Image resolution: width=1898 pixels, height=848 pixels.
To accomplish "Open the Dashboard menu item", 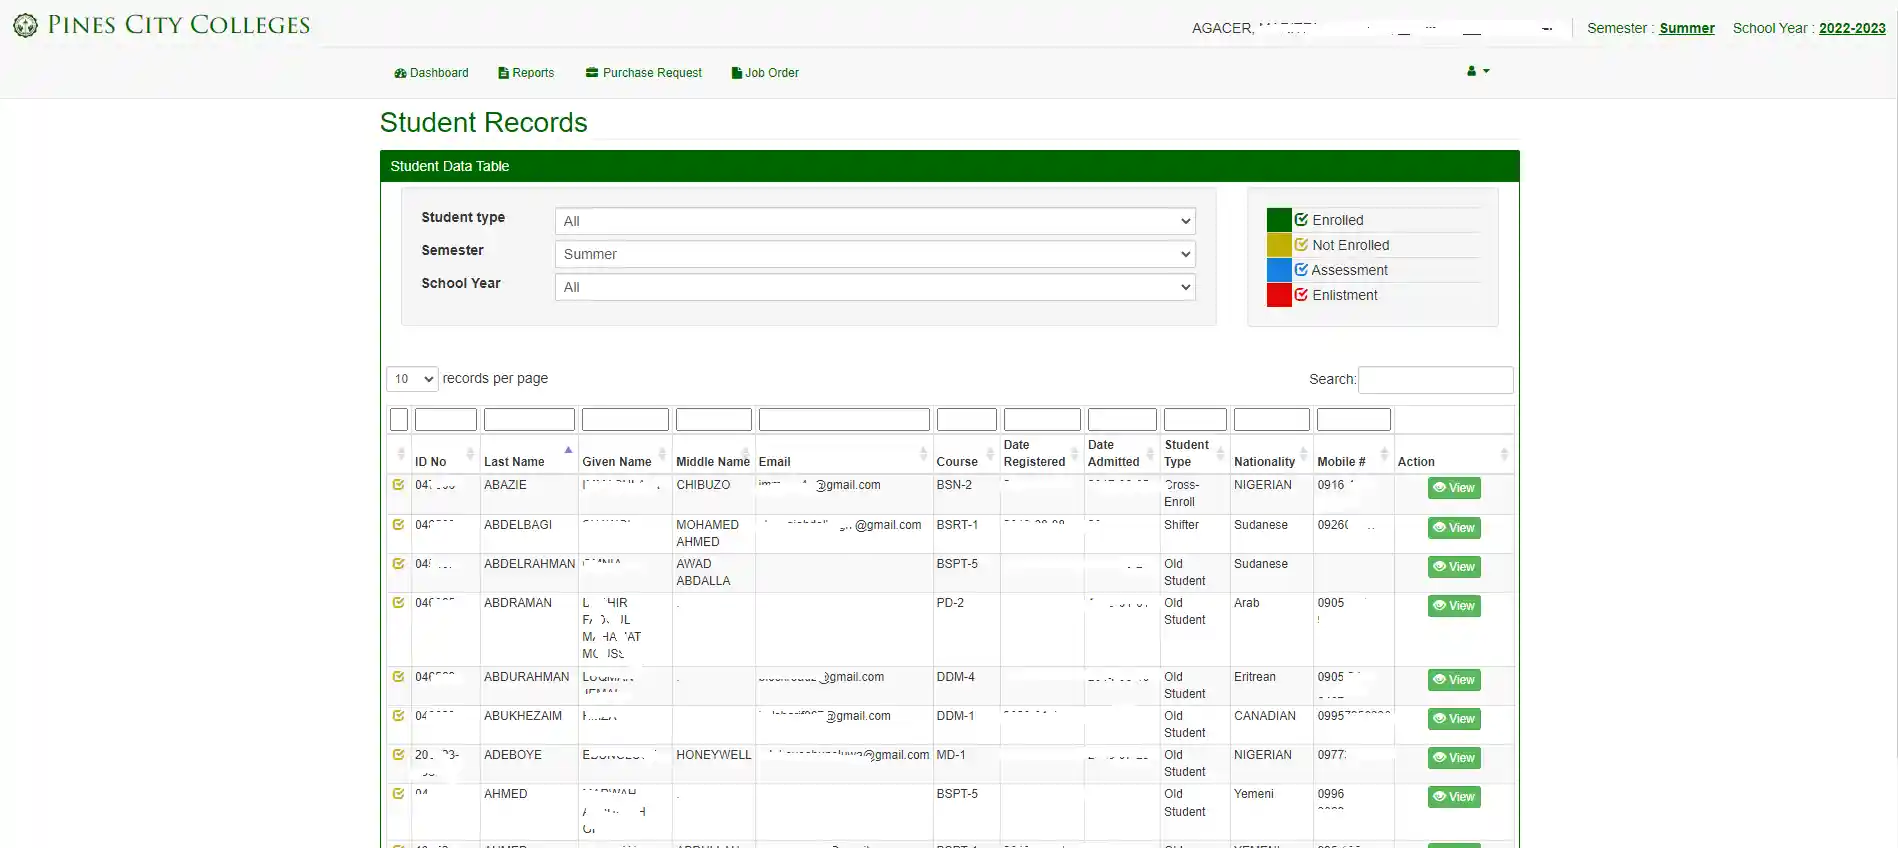I will (431, 73).
